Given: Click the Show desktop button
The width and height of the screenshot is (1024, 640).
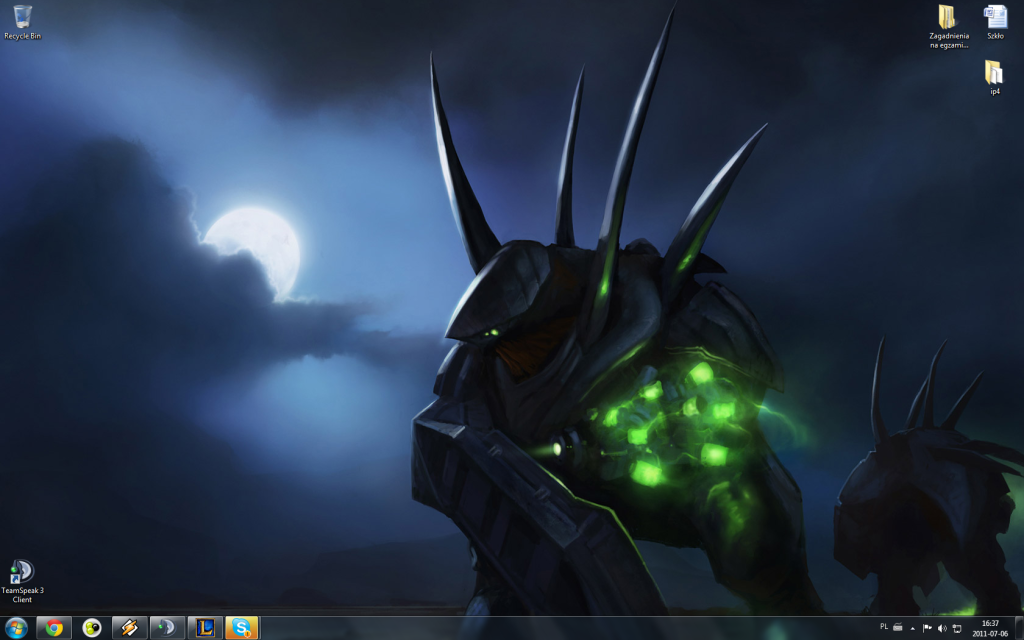Looking at the screenshot, I should (x=1019, y=628).
